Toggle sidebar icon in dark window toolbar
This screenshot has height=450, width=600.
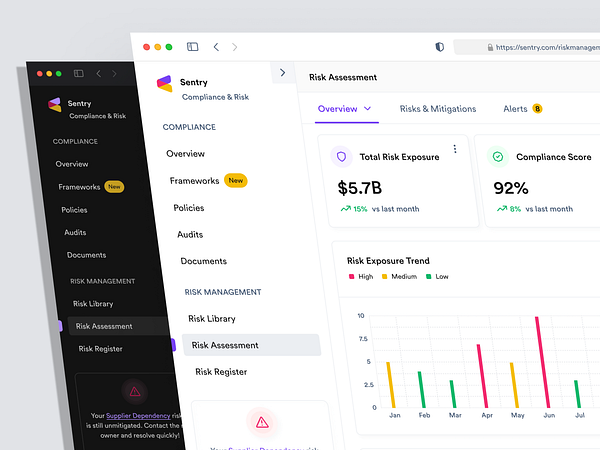click(78, 73)
